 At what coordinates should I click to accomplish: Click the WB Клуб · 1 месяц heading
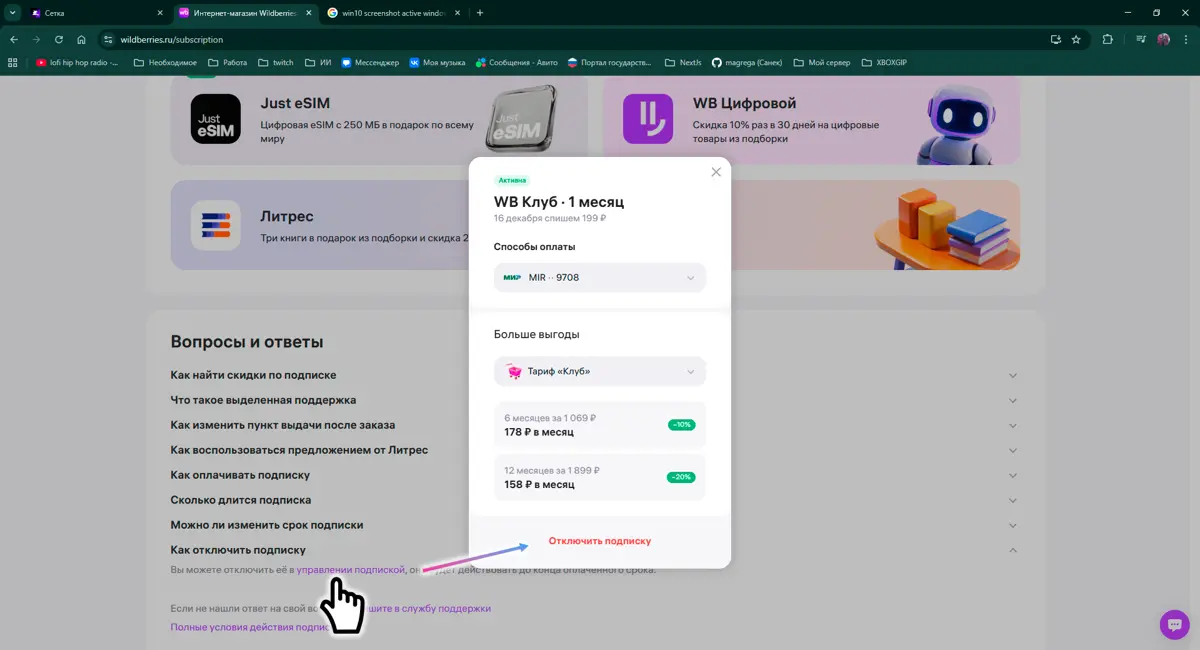(x=559, y=201)
